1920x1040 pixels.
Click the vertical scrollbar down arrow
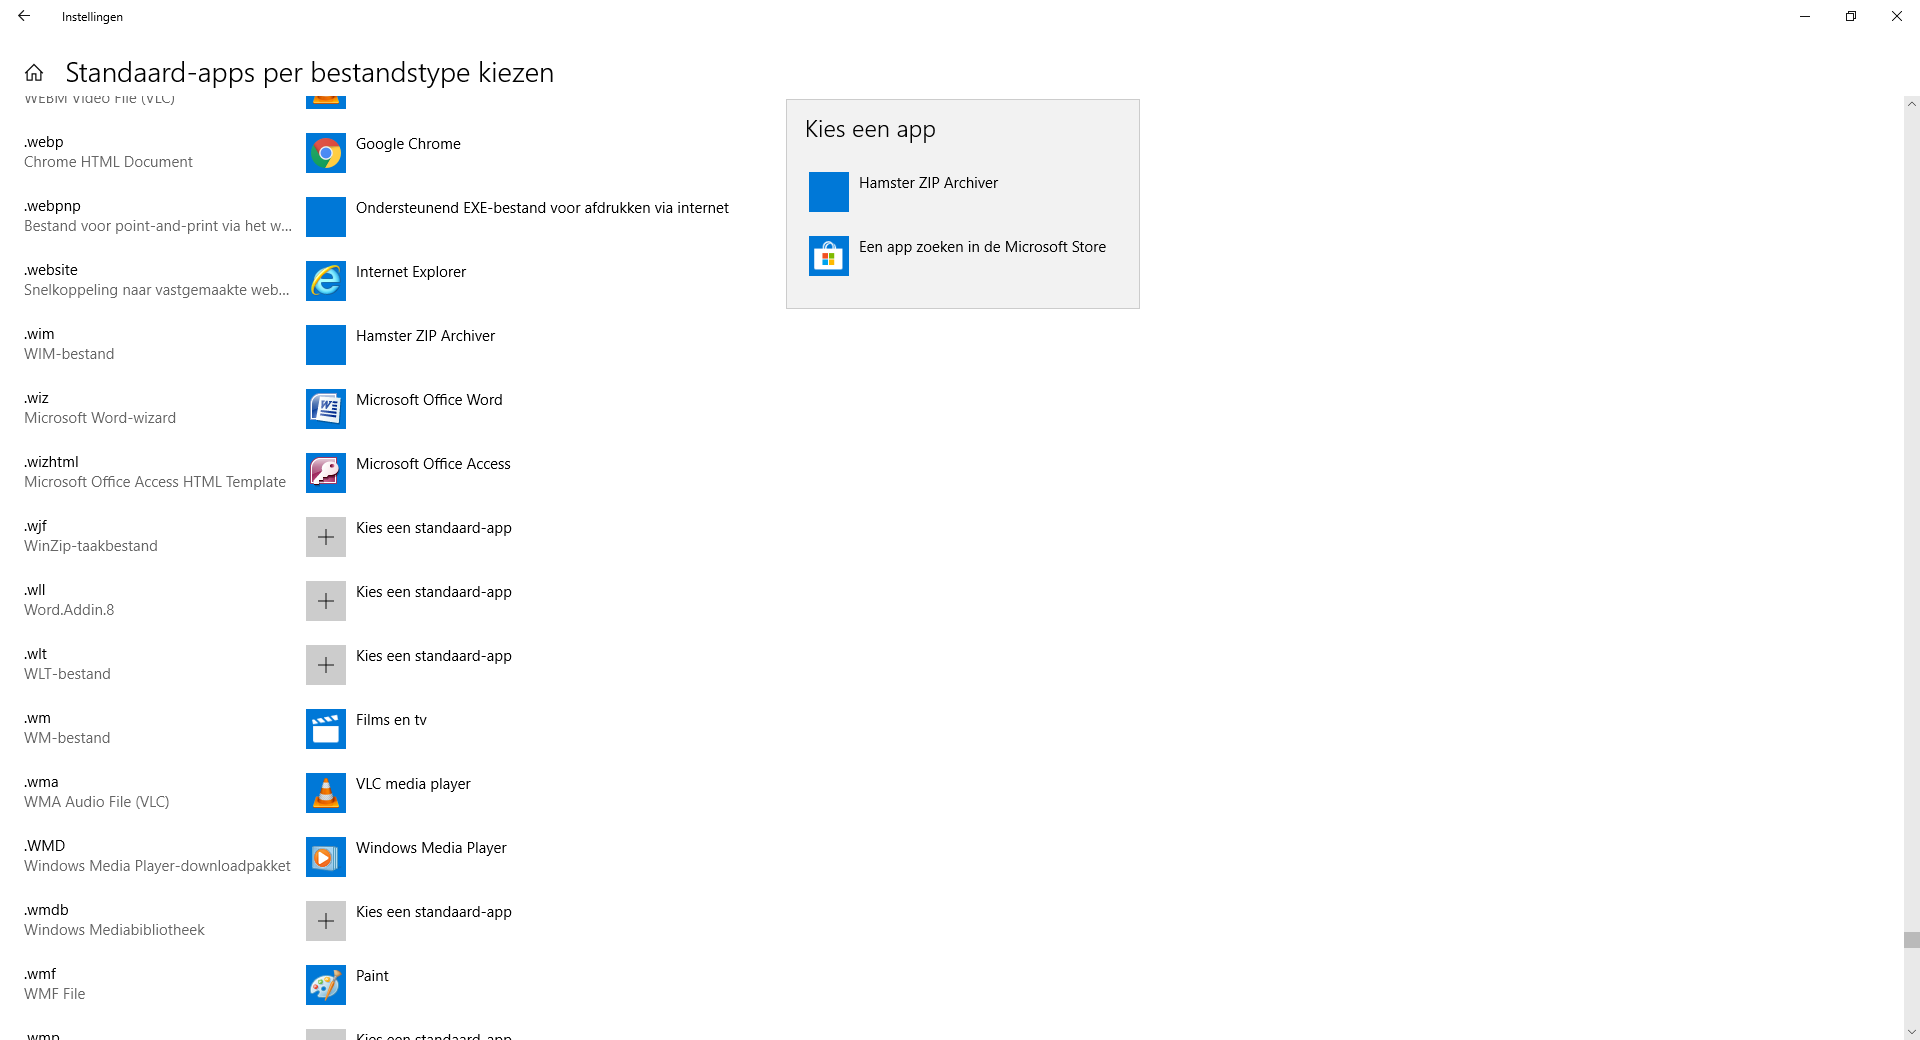pyautogui.click(x=1911, y=1032)
